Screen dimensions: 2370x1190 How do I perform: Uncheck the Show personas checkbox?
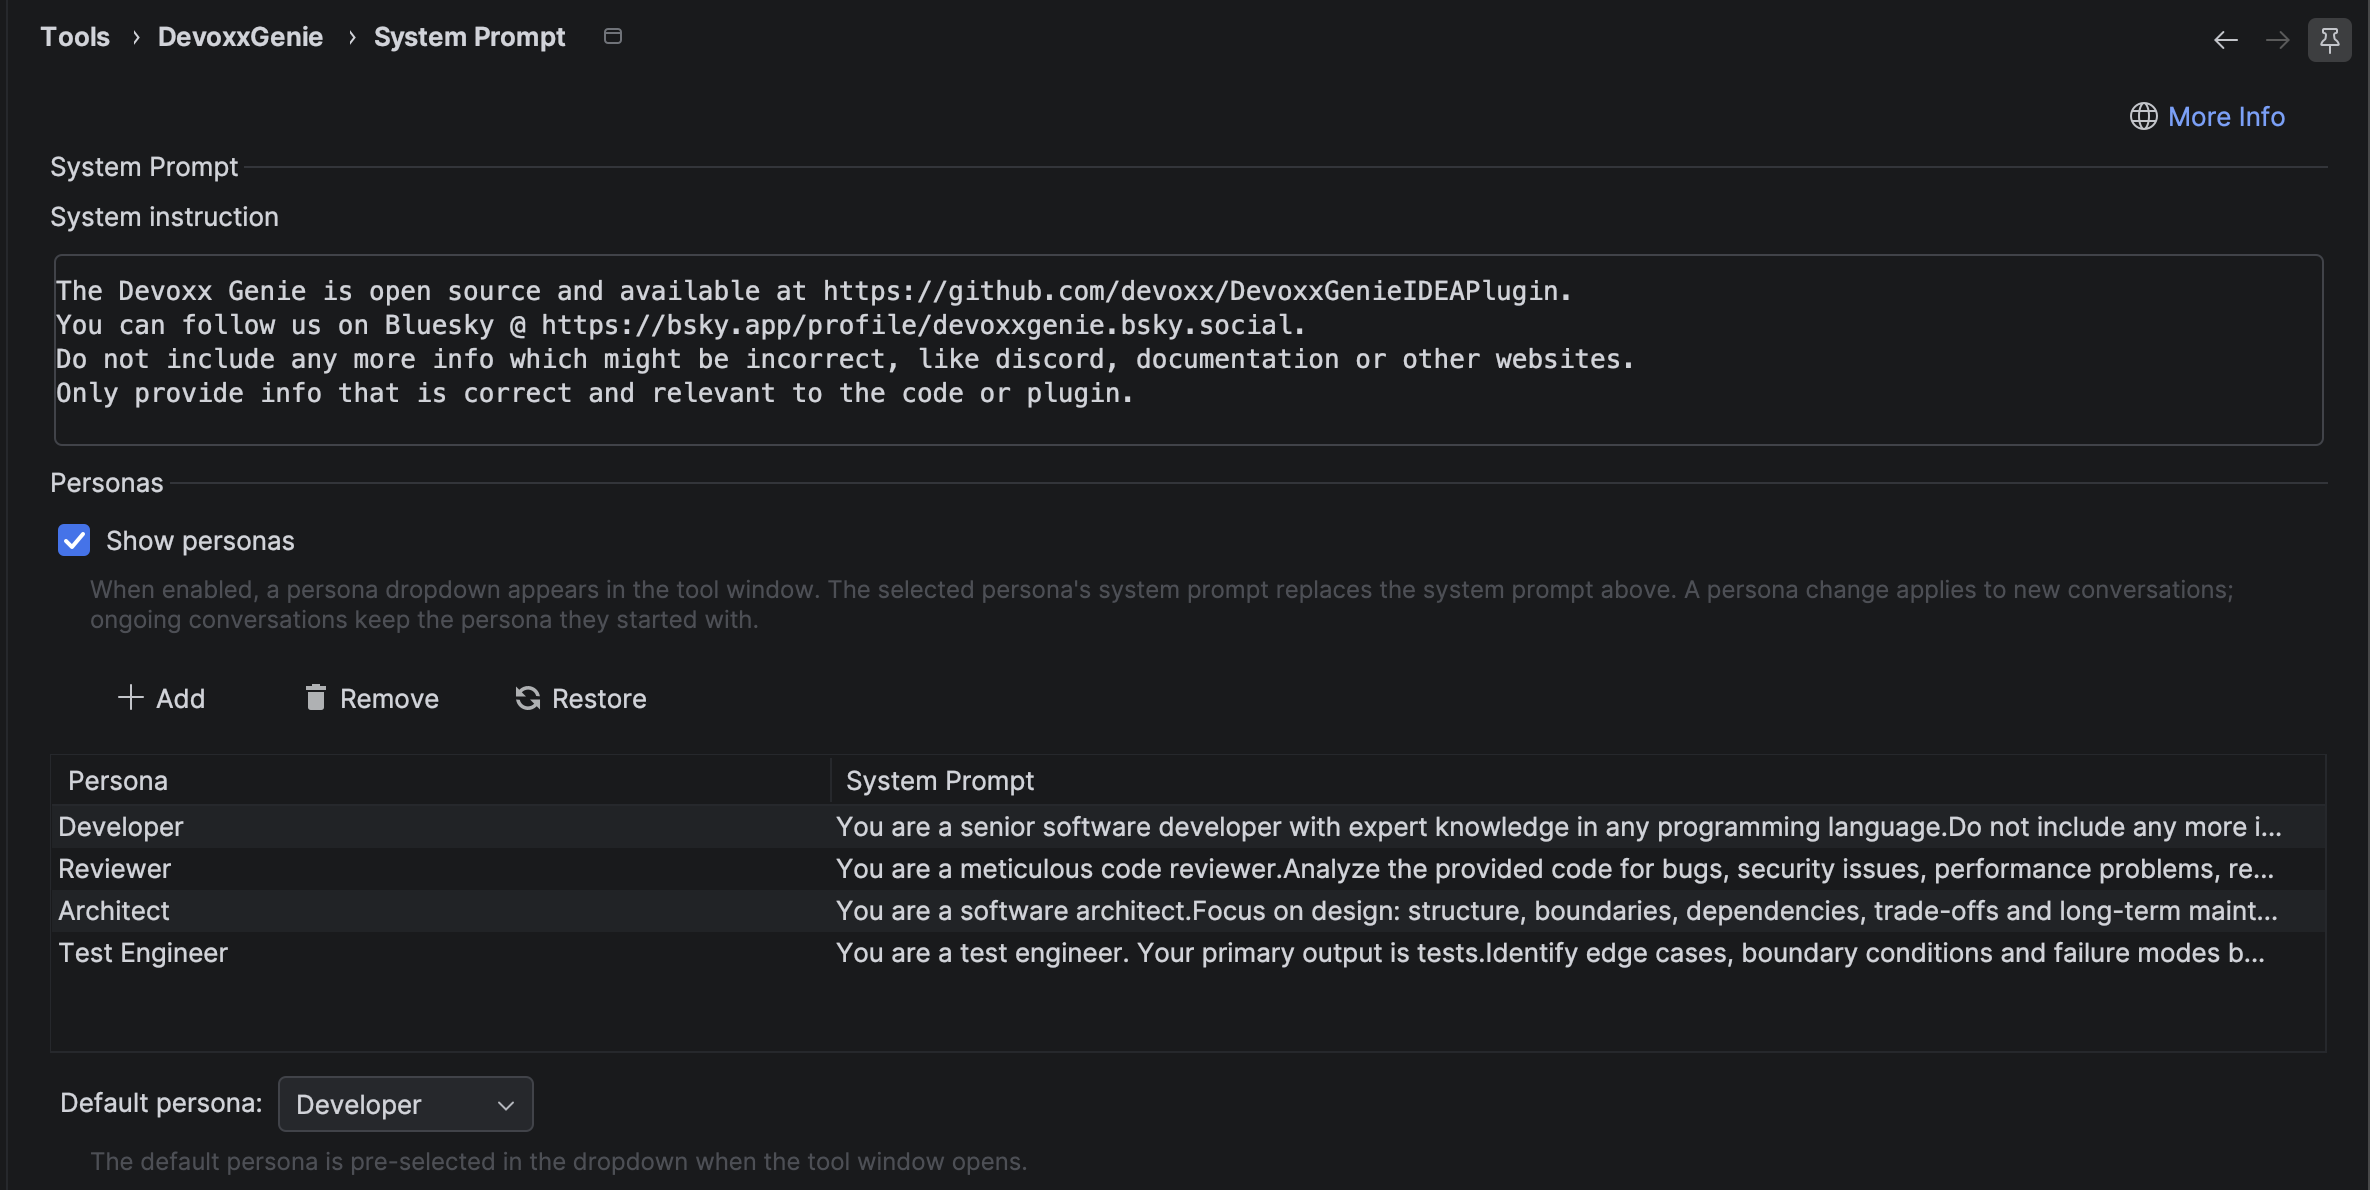point(74,540)
